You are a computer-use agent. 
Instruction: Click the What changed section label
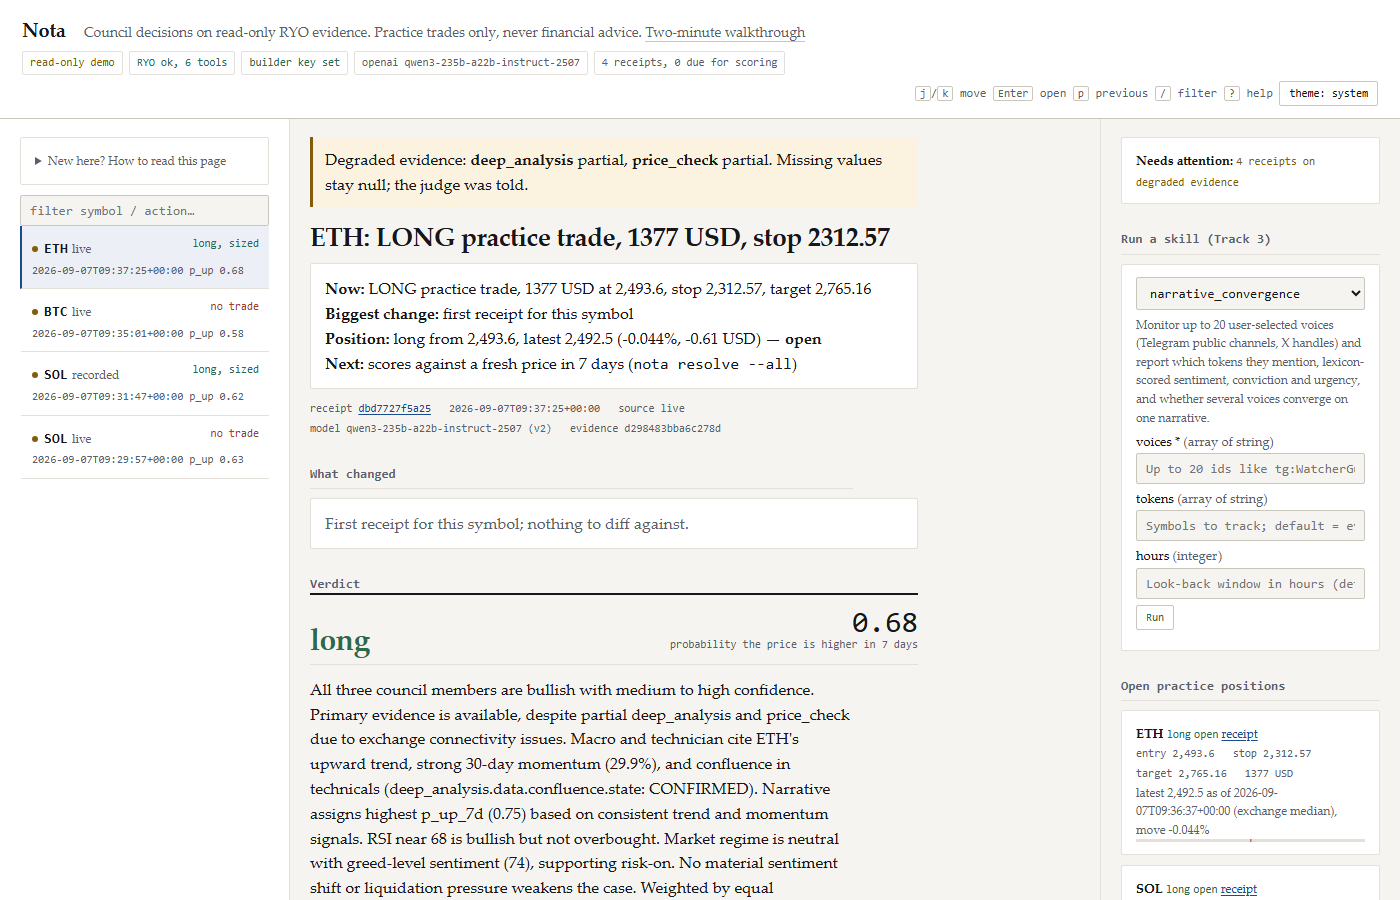(x=353, y=474)
